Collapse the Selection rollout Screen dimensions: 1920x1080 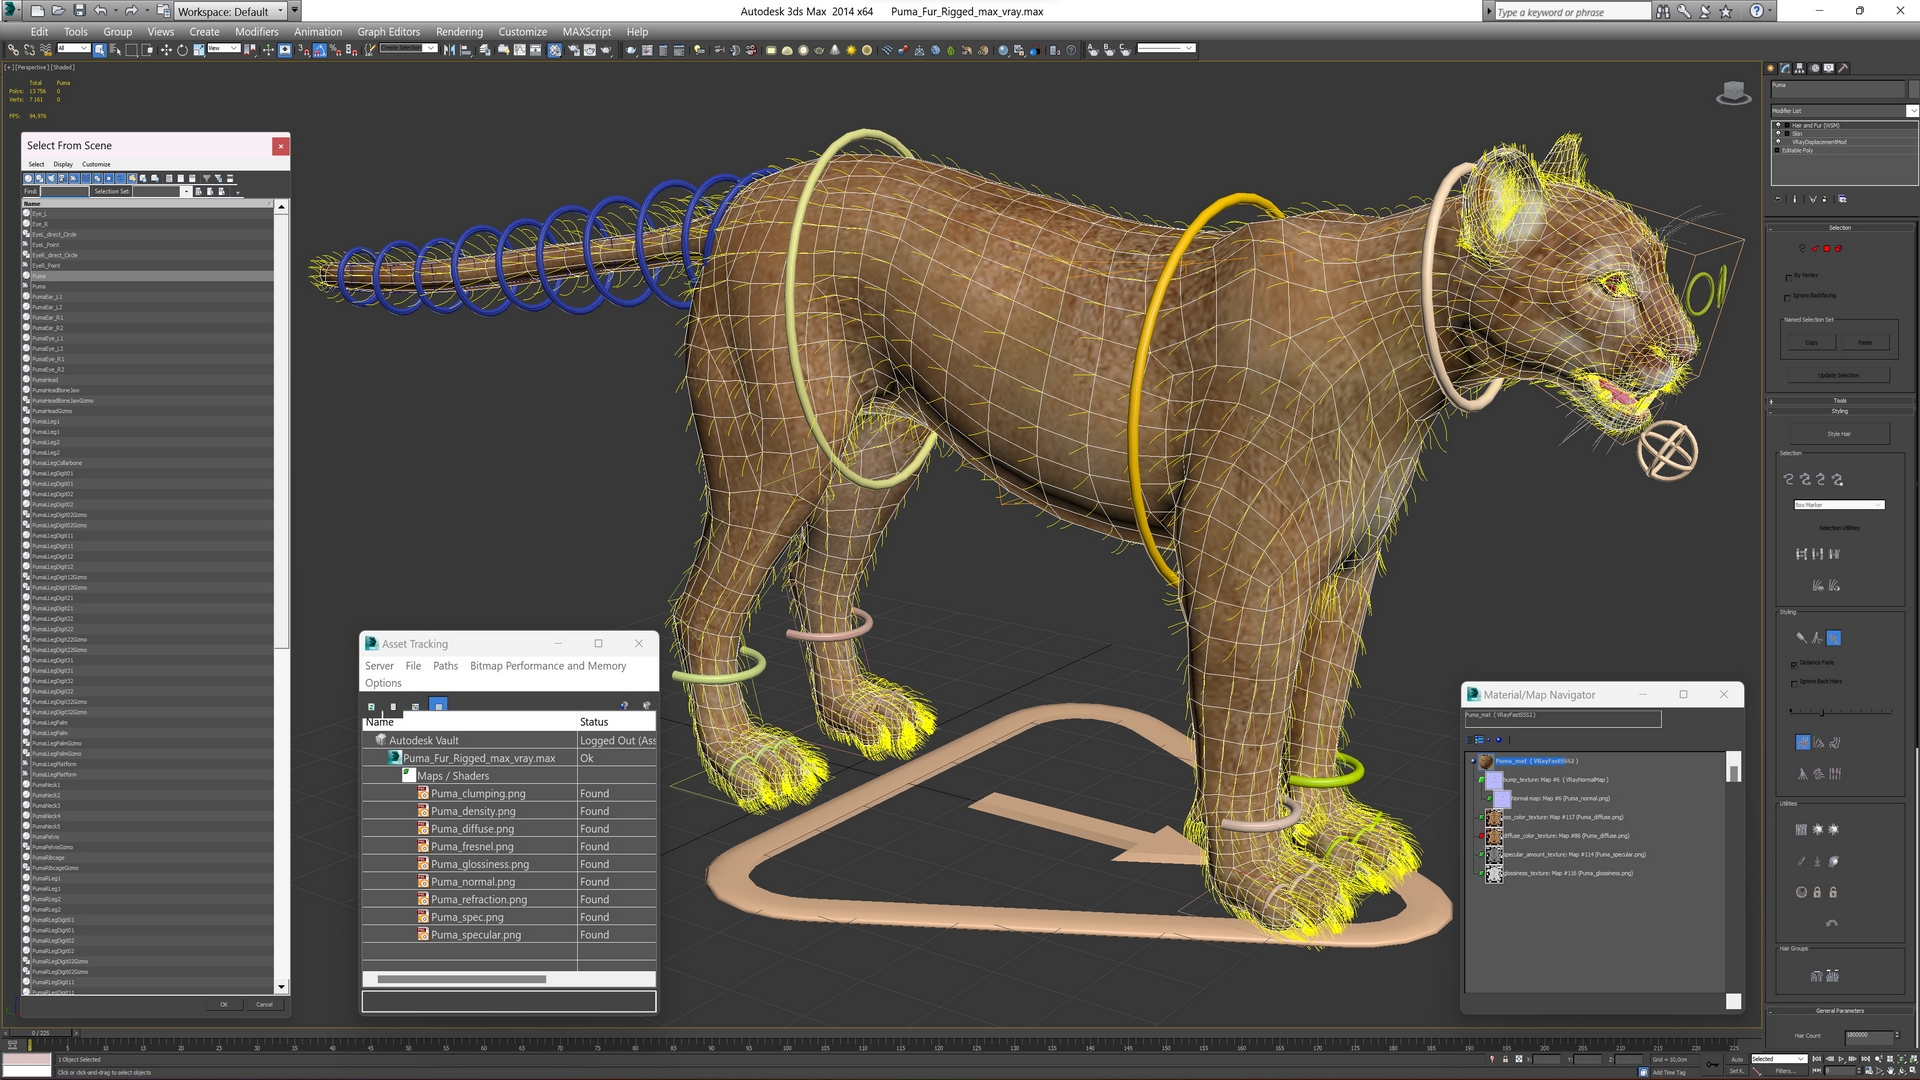coord(1840,228)
